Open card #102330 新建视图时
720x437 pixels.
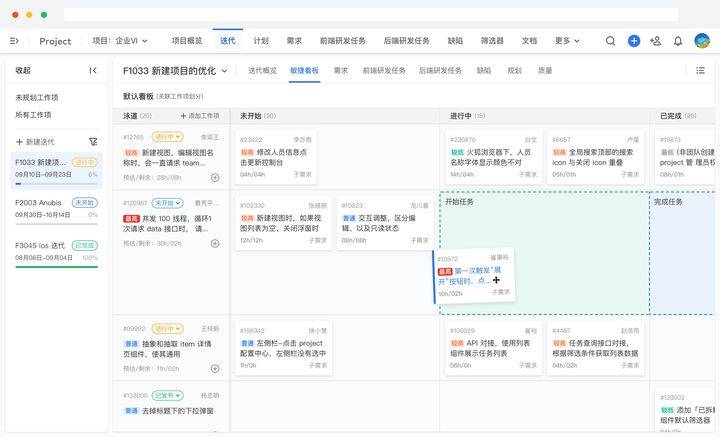(283, 223)
